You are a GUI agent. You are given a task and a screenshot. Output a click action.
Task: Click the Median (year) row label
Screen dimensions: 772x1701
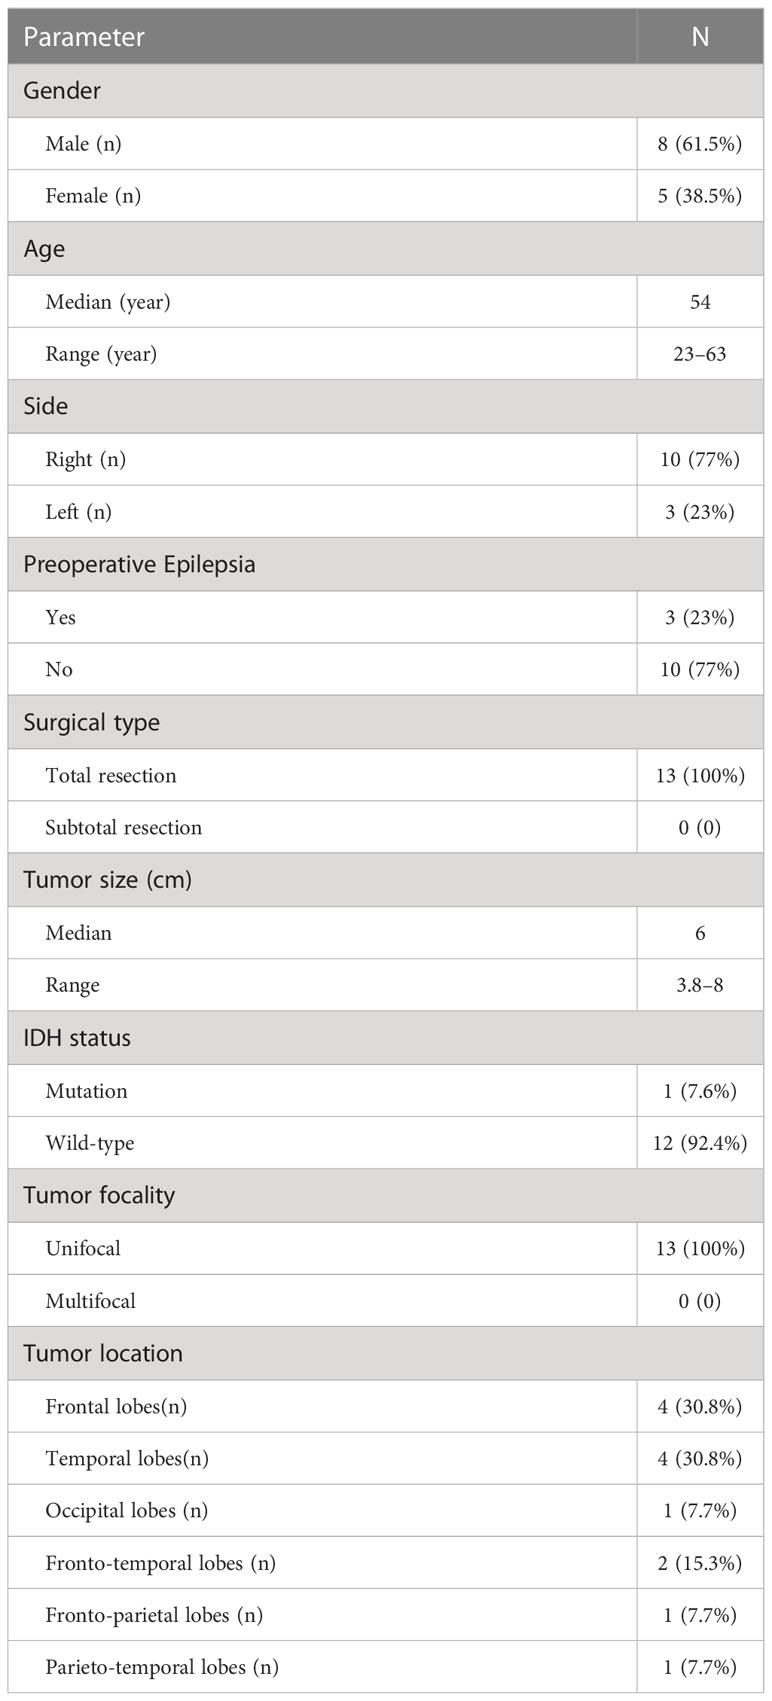[x=108, y=302]
